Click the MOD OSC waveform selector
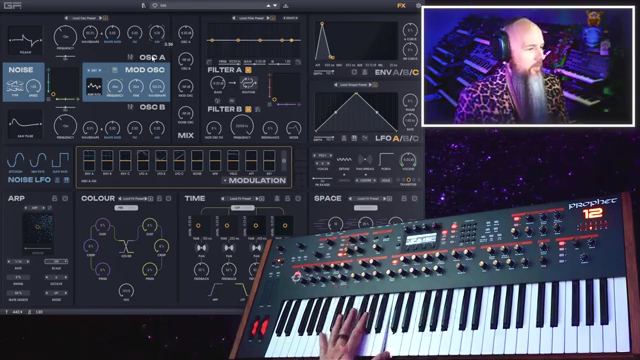 click(94, 86)
